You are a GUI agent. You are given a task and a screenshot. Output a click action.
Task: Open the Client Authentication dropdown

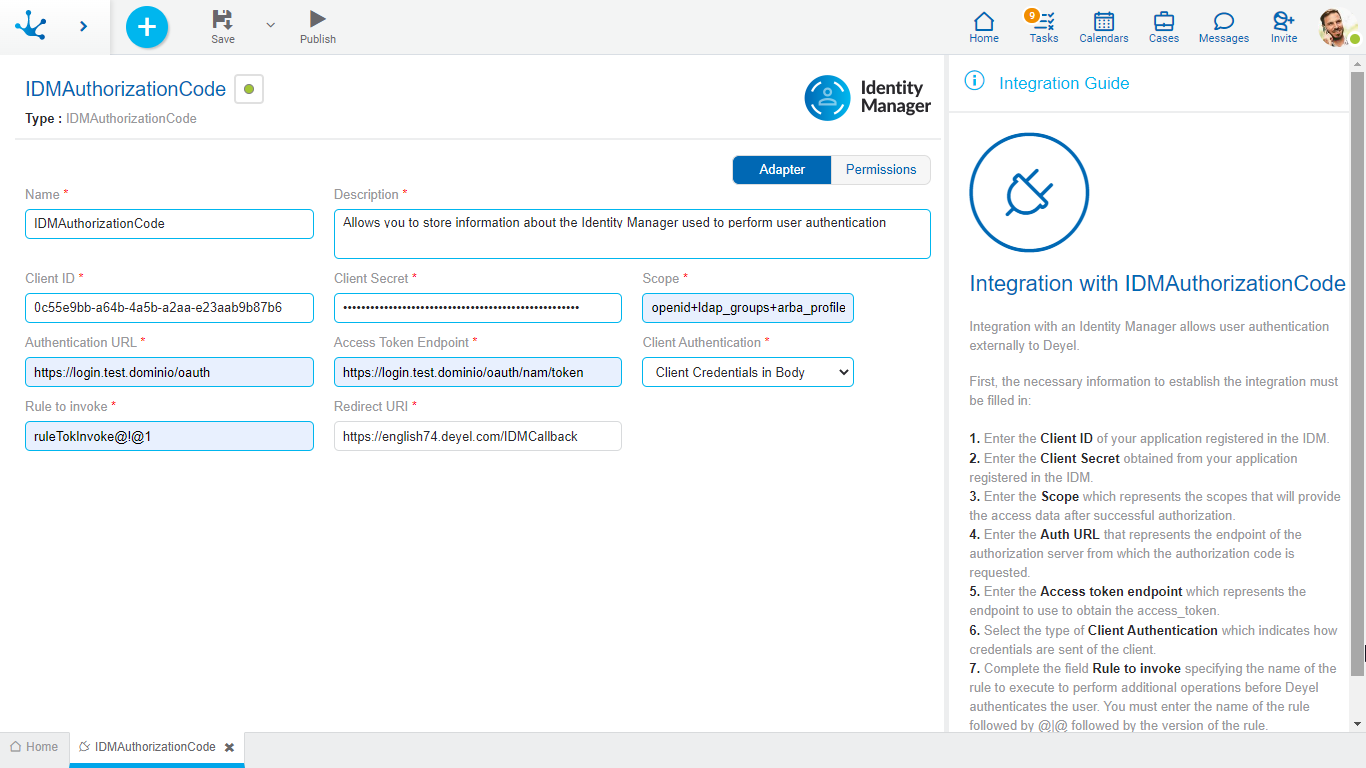point(748,372)
